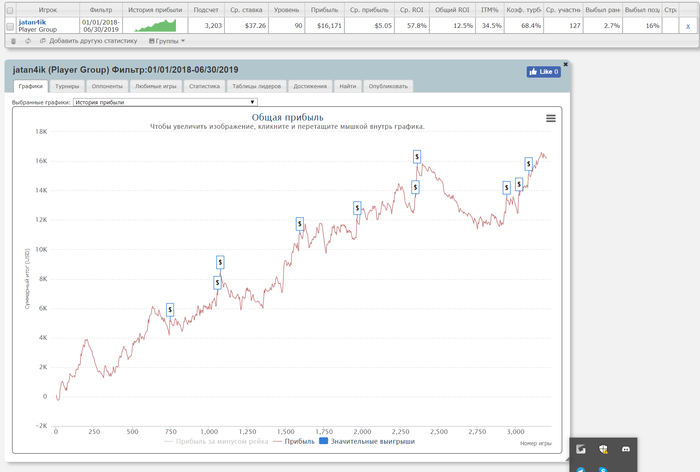Sort by the 'Игрок' column header

[48, 10]
